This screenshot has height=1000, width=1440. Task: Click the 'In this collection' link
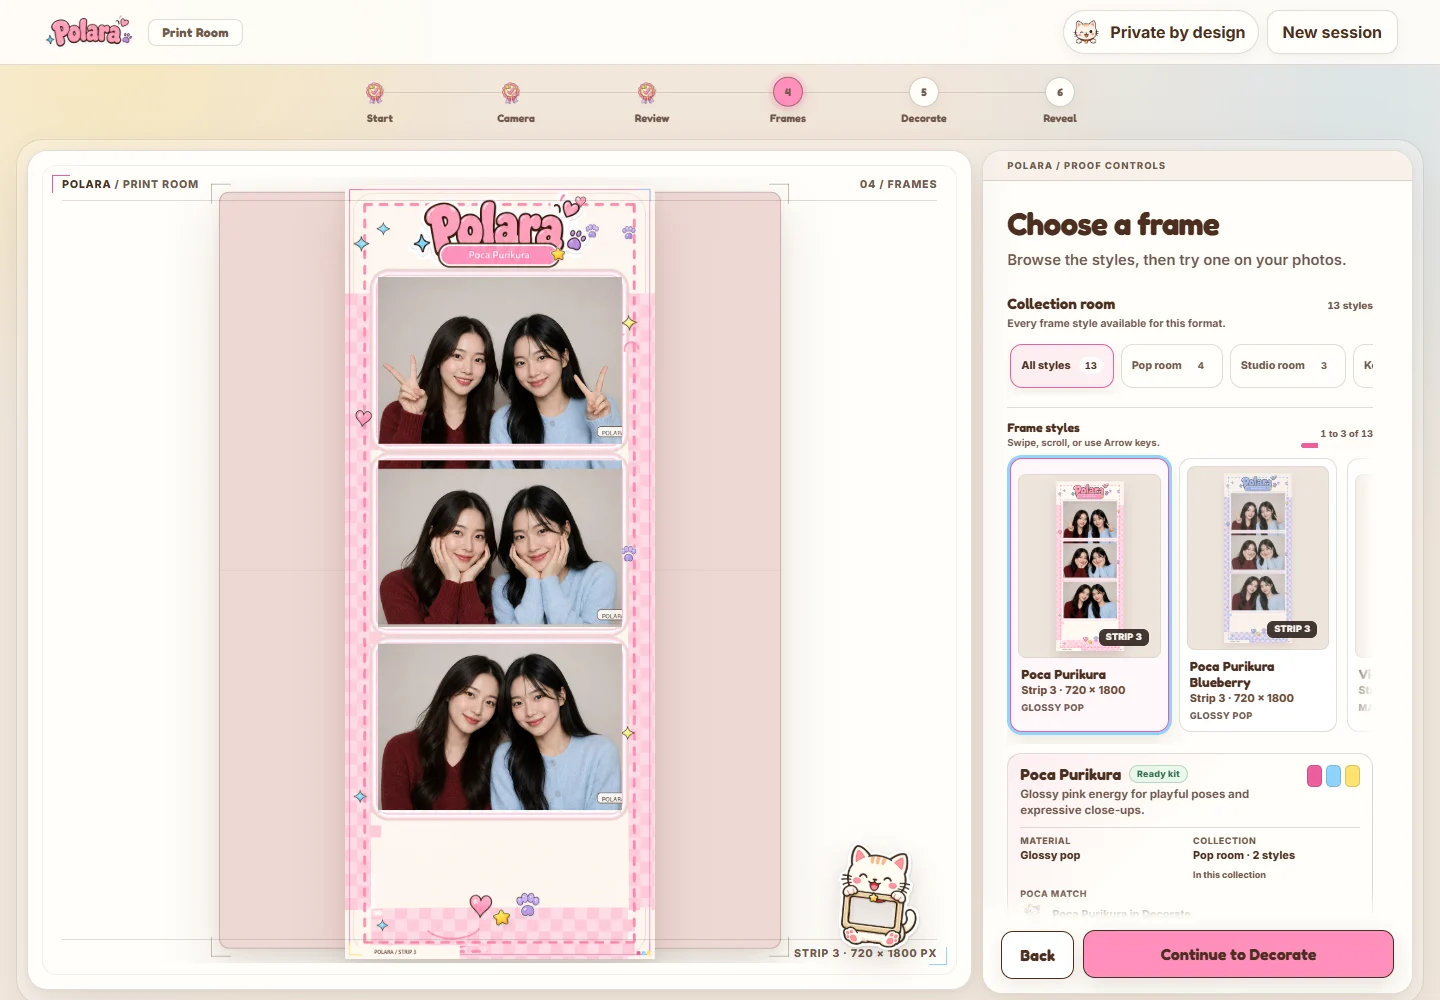[1229, 875]
